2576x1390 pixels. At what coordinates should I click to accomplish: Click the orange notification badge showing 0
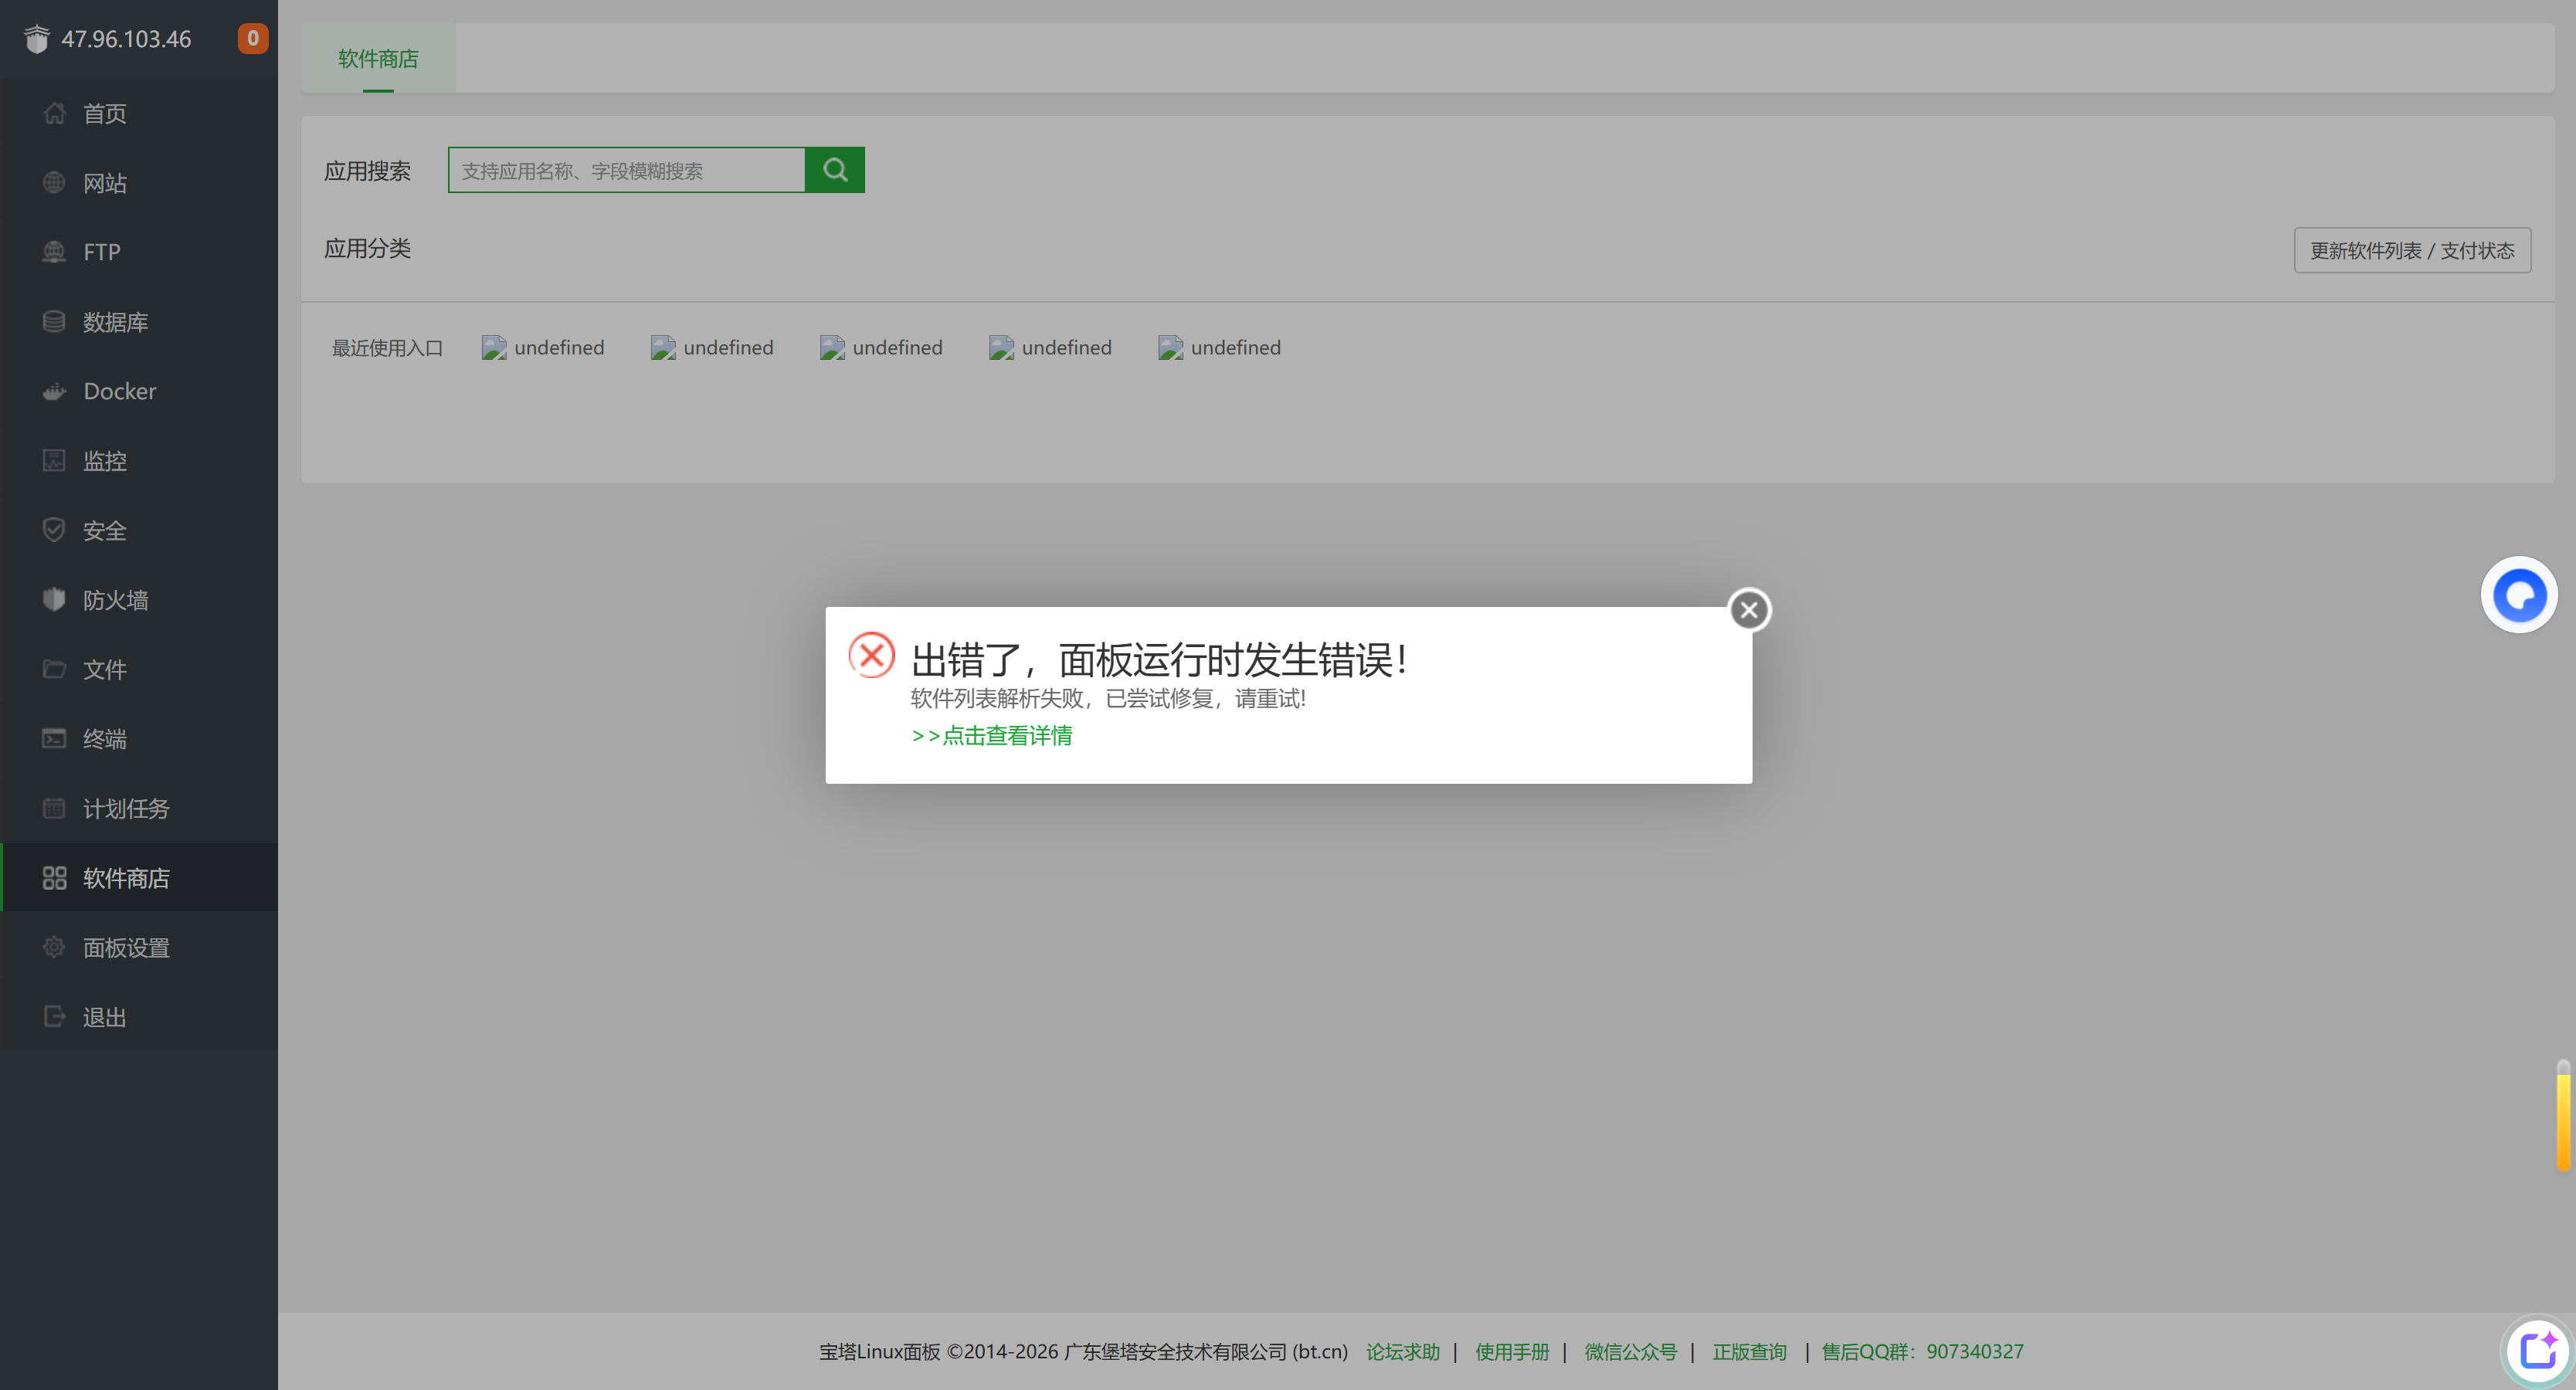tap(252, 38)
